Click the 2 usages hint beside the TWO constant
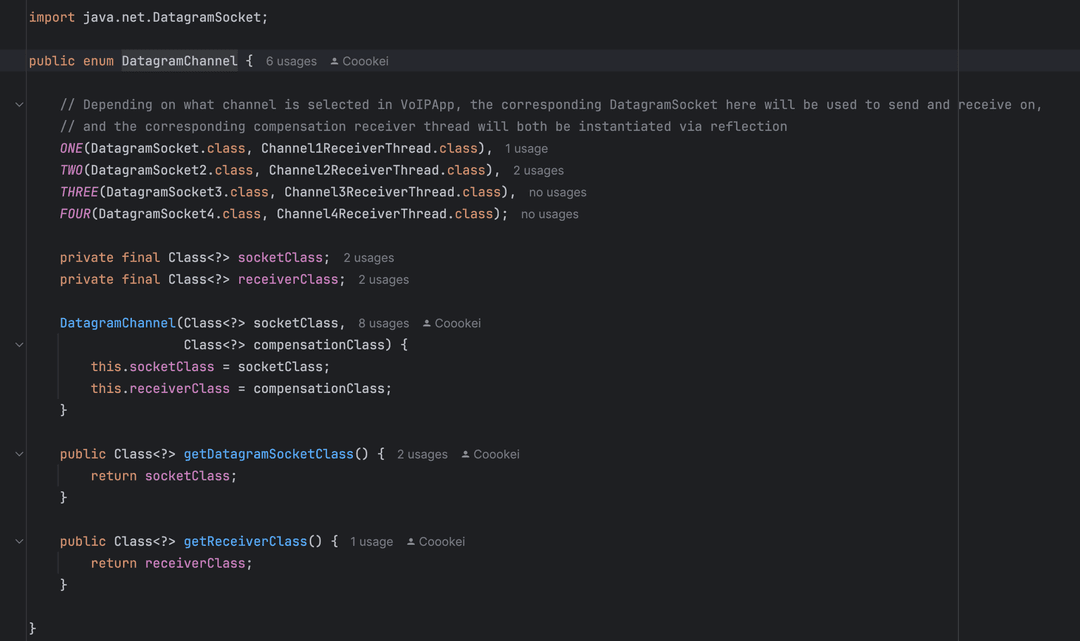Image resolution: width=1080 pixels, height=641 pixels. click(x=539, y=170)
